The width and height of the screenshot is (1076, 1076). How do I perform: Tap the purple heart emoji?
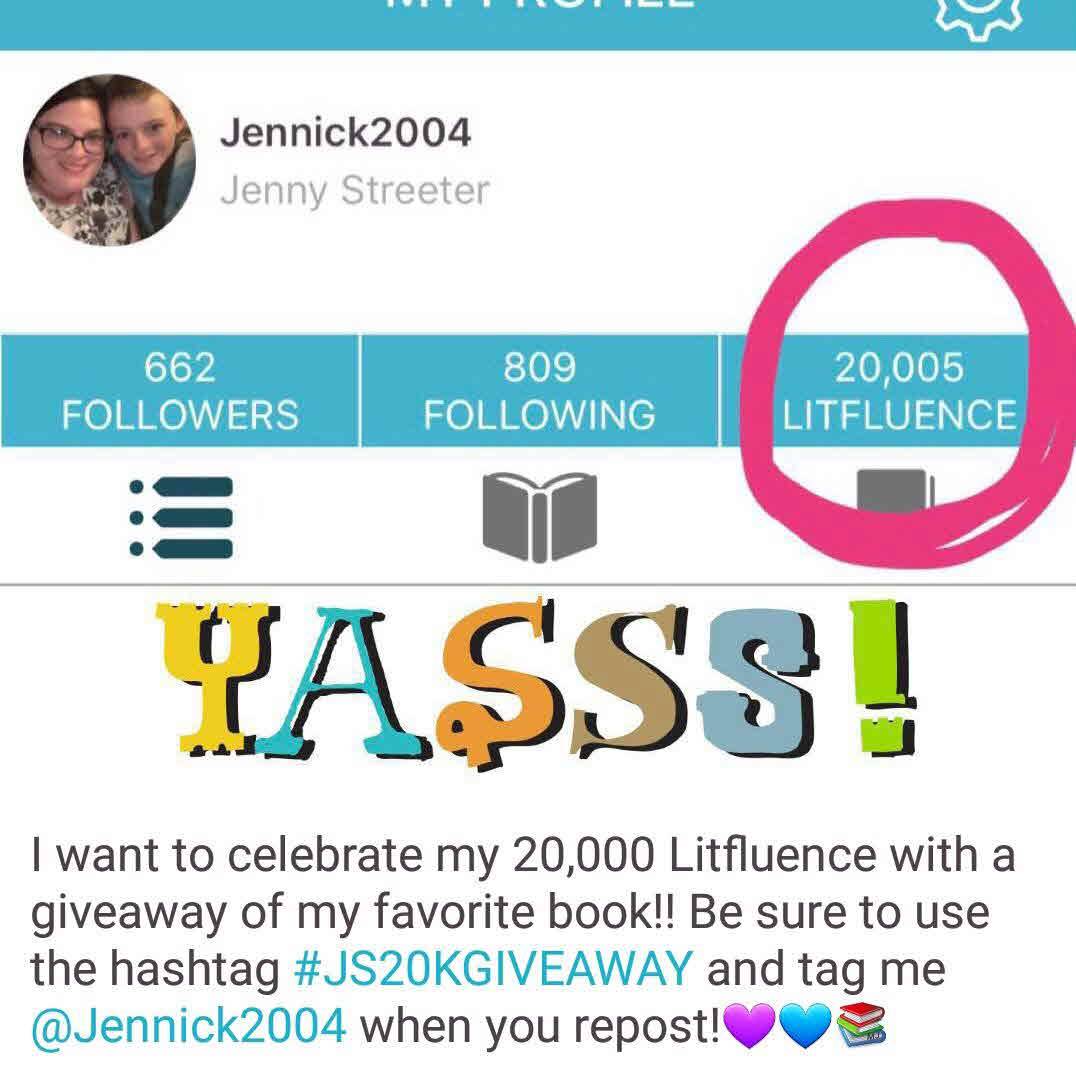click(751, 1025)
